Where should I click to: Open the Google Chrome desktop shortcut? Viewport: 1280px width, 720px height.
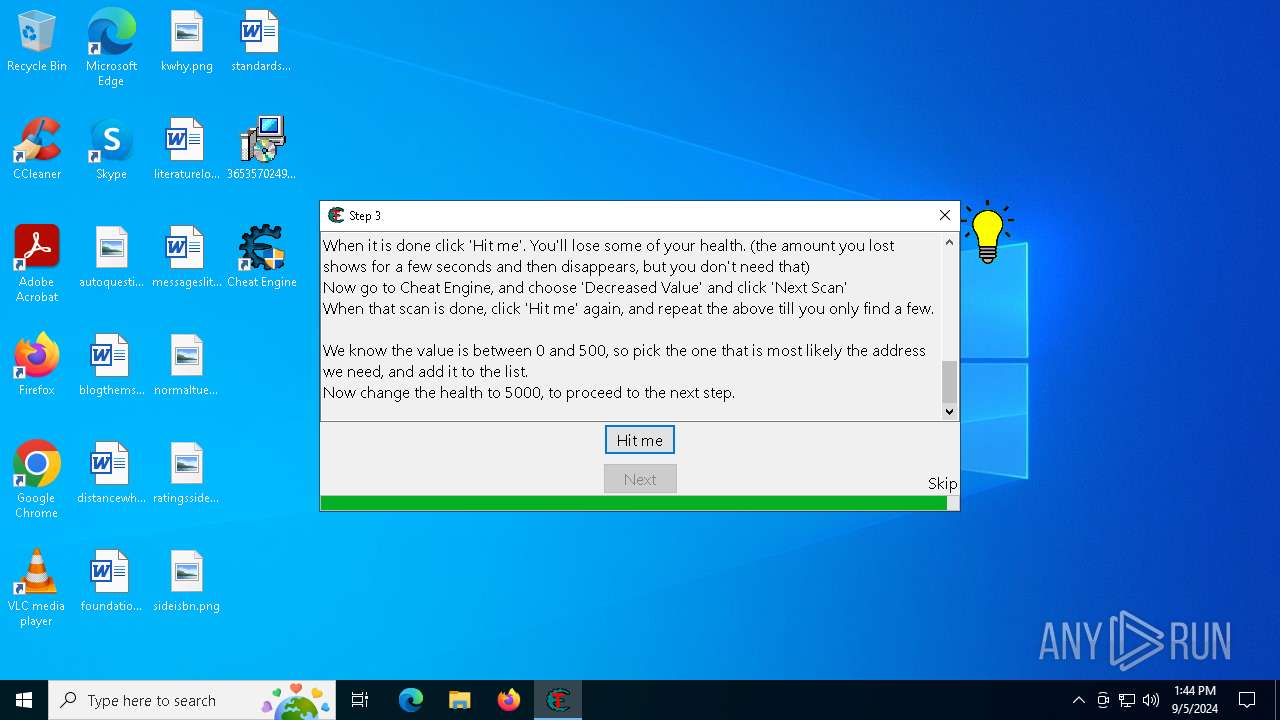37,479
